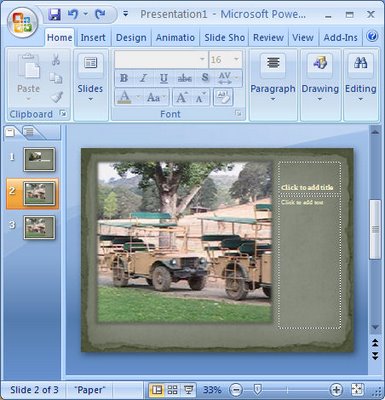Image resolution: width=385 pixels, height=400 pixels.
Task: Select slide 3 thumbnail
Action: pos(39,227)
